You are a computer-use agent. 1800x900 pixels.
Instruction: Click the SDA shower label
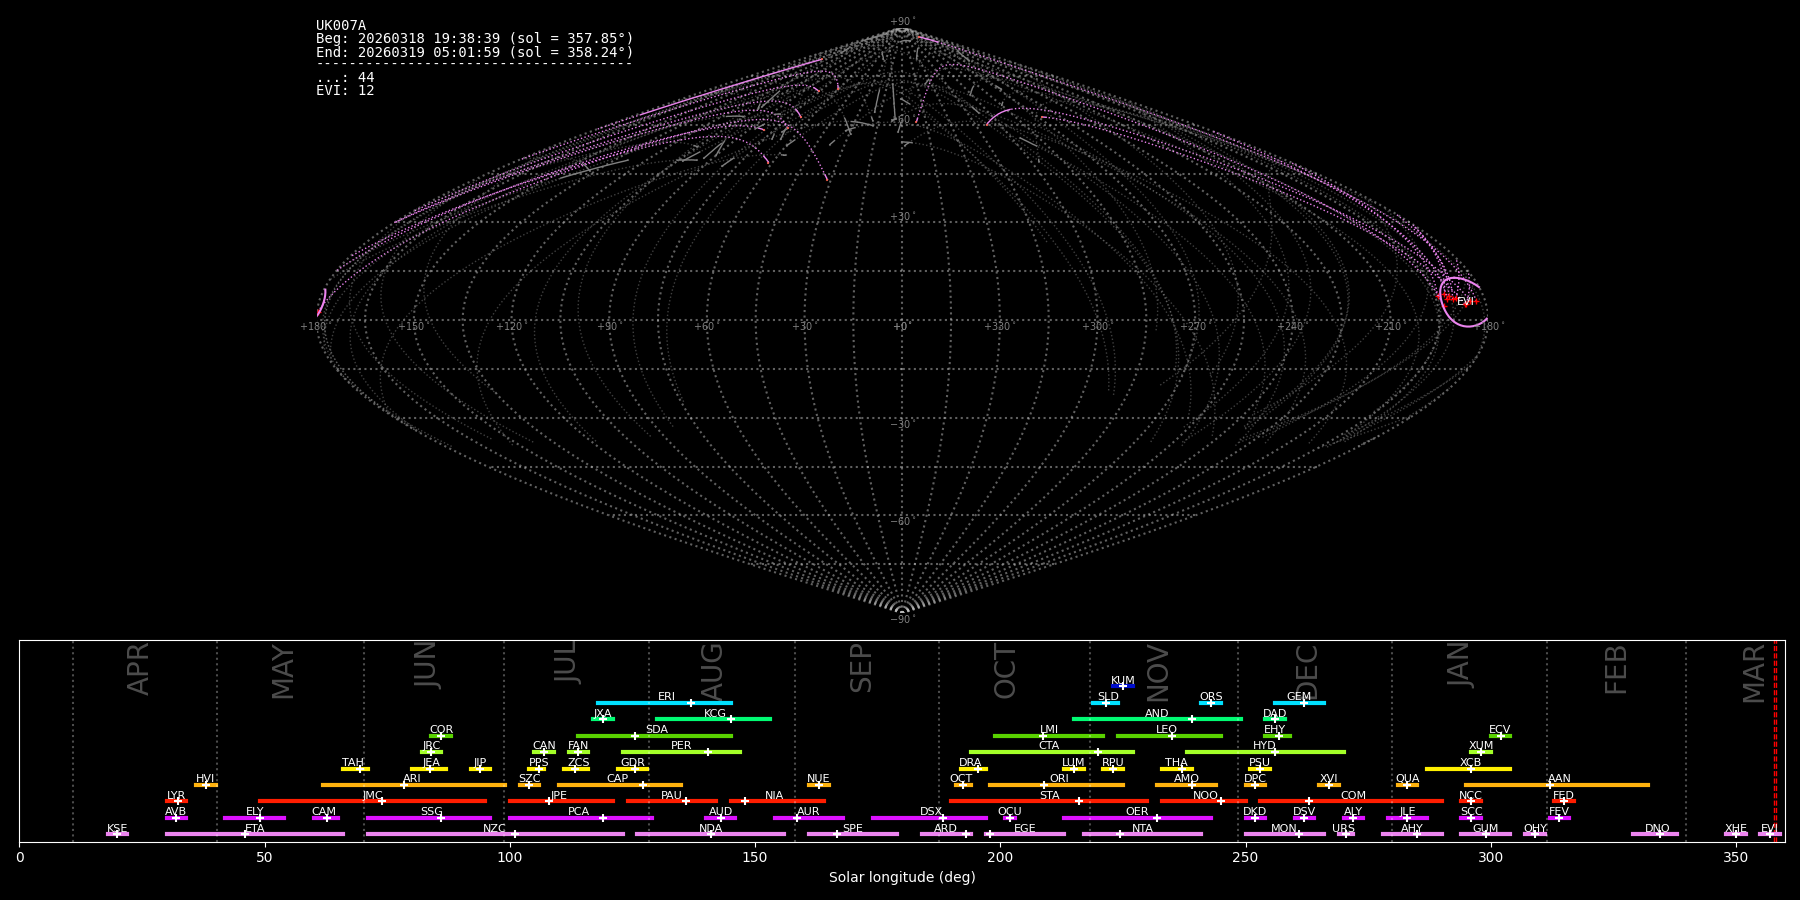pyautogui.click(x=657, y=729)
